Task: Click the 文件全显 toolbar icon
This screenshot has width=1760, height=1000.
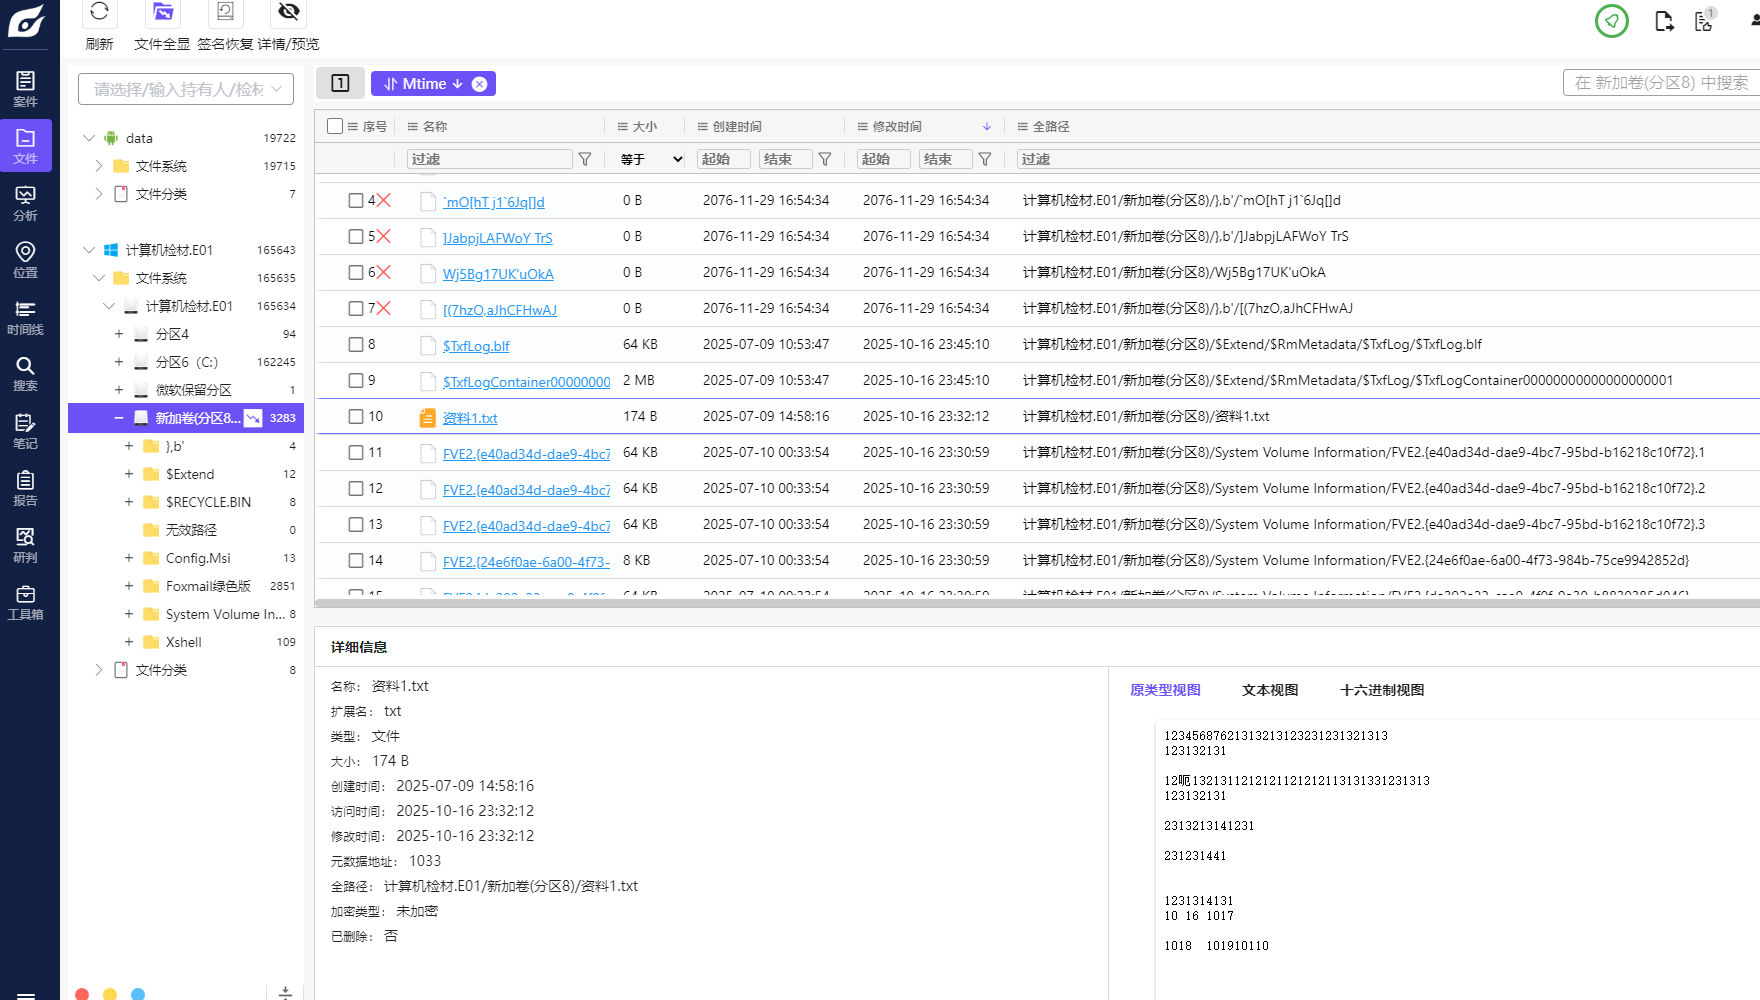Action: click(x=162, y=12)
